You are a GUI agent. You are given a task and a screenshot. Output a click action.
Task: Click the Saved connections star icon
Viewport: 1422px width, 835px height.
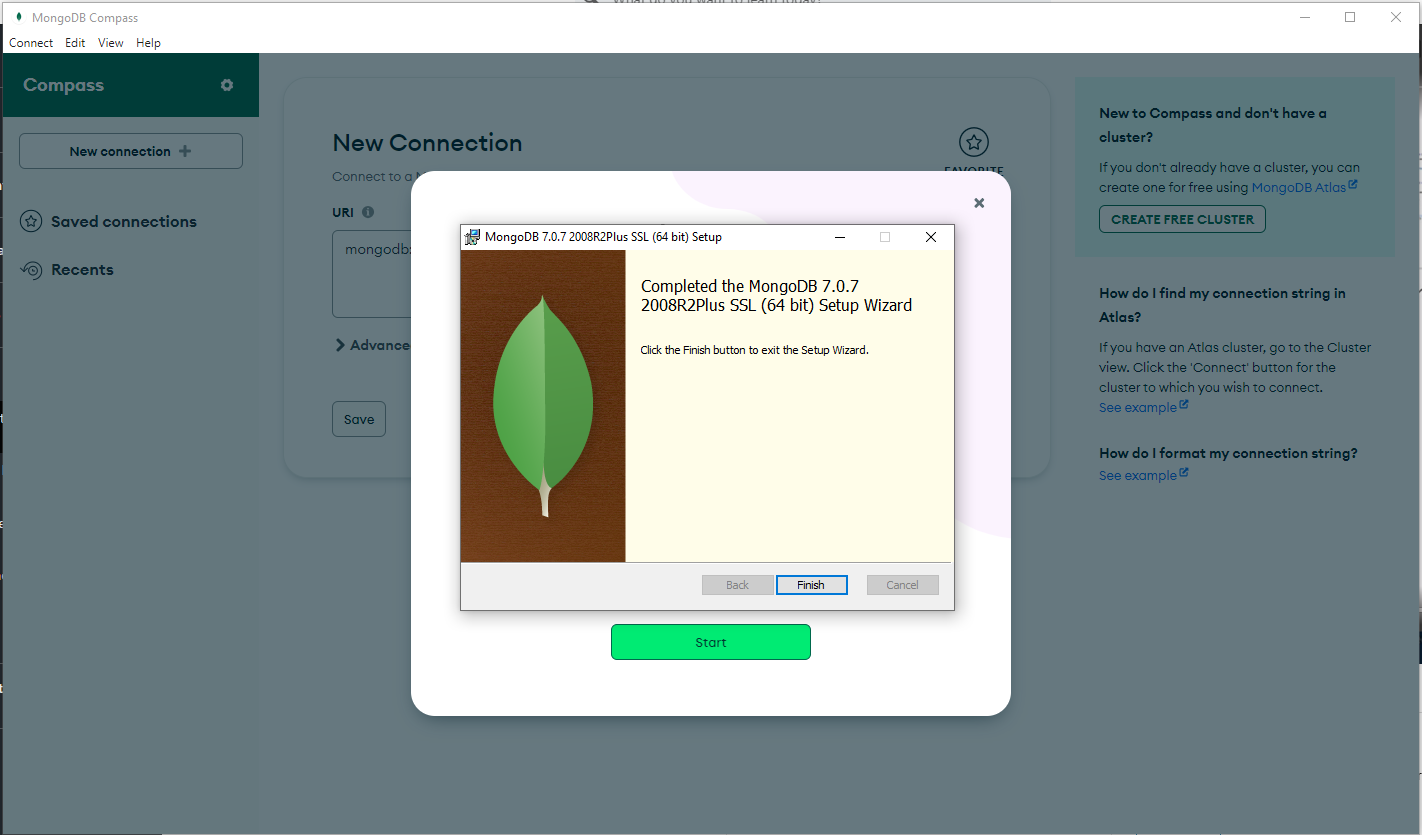31,221
